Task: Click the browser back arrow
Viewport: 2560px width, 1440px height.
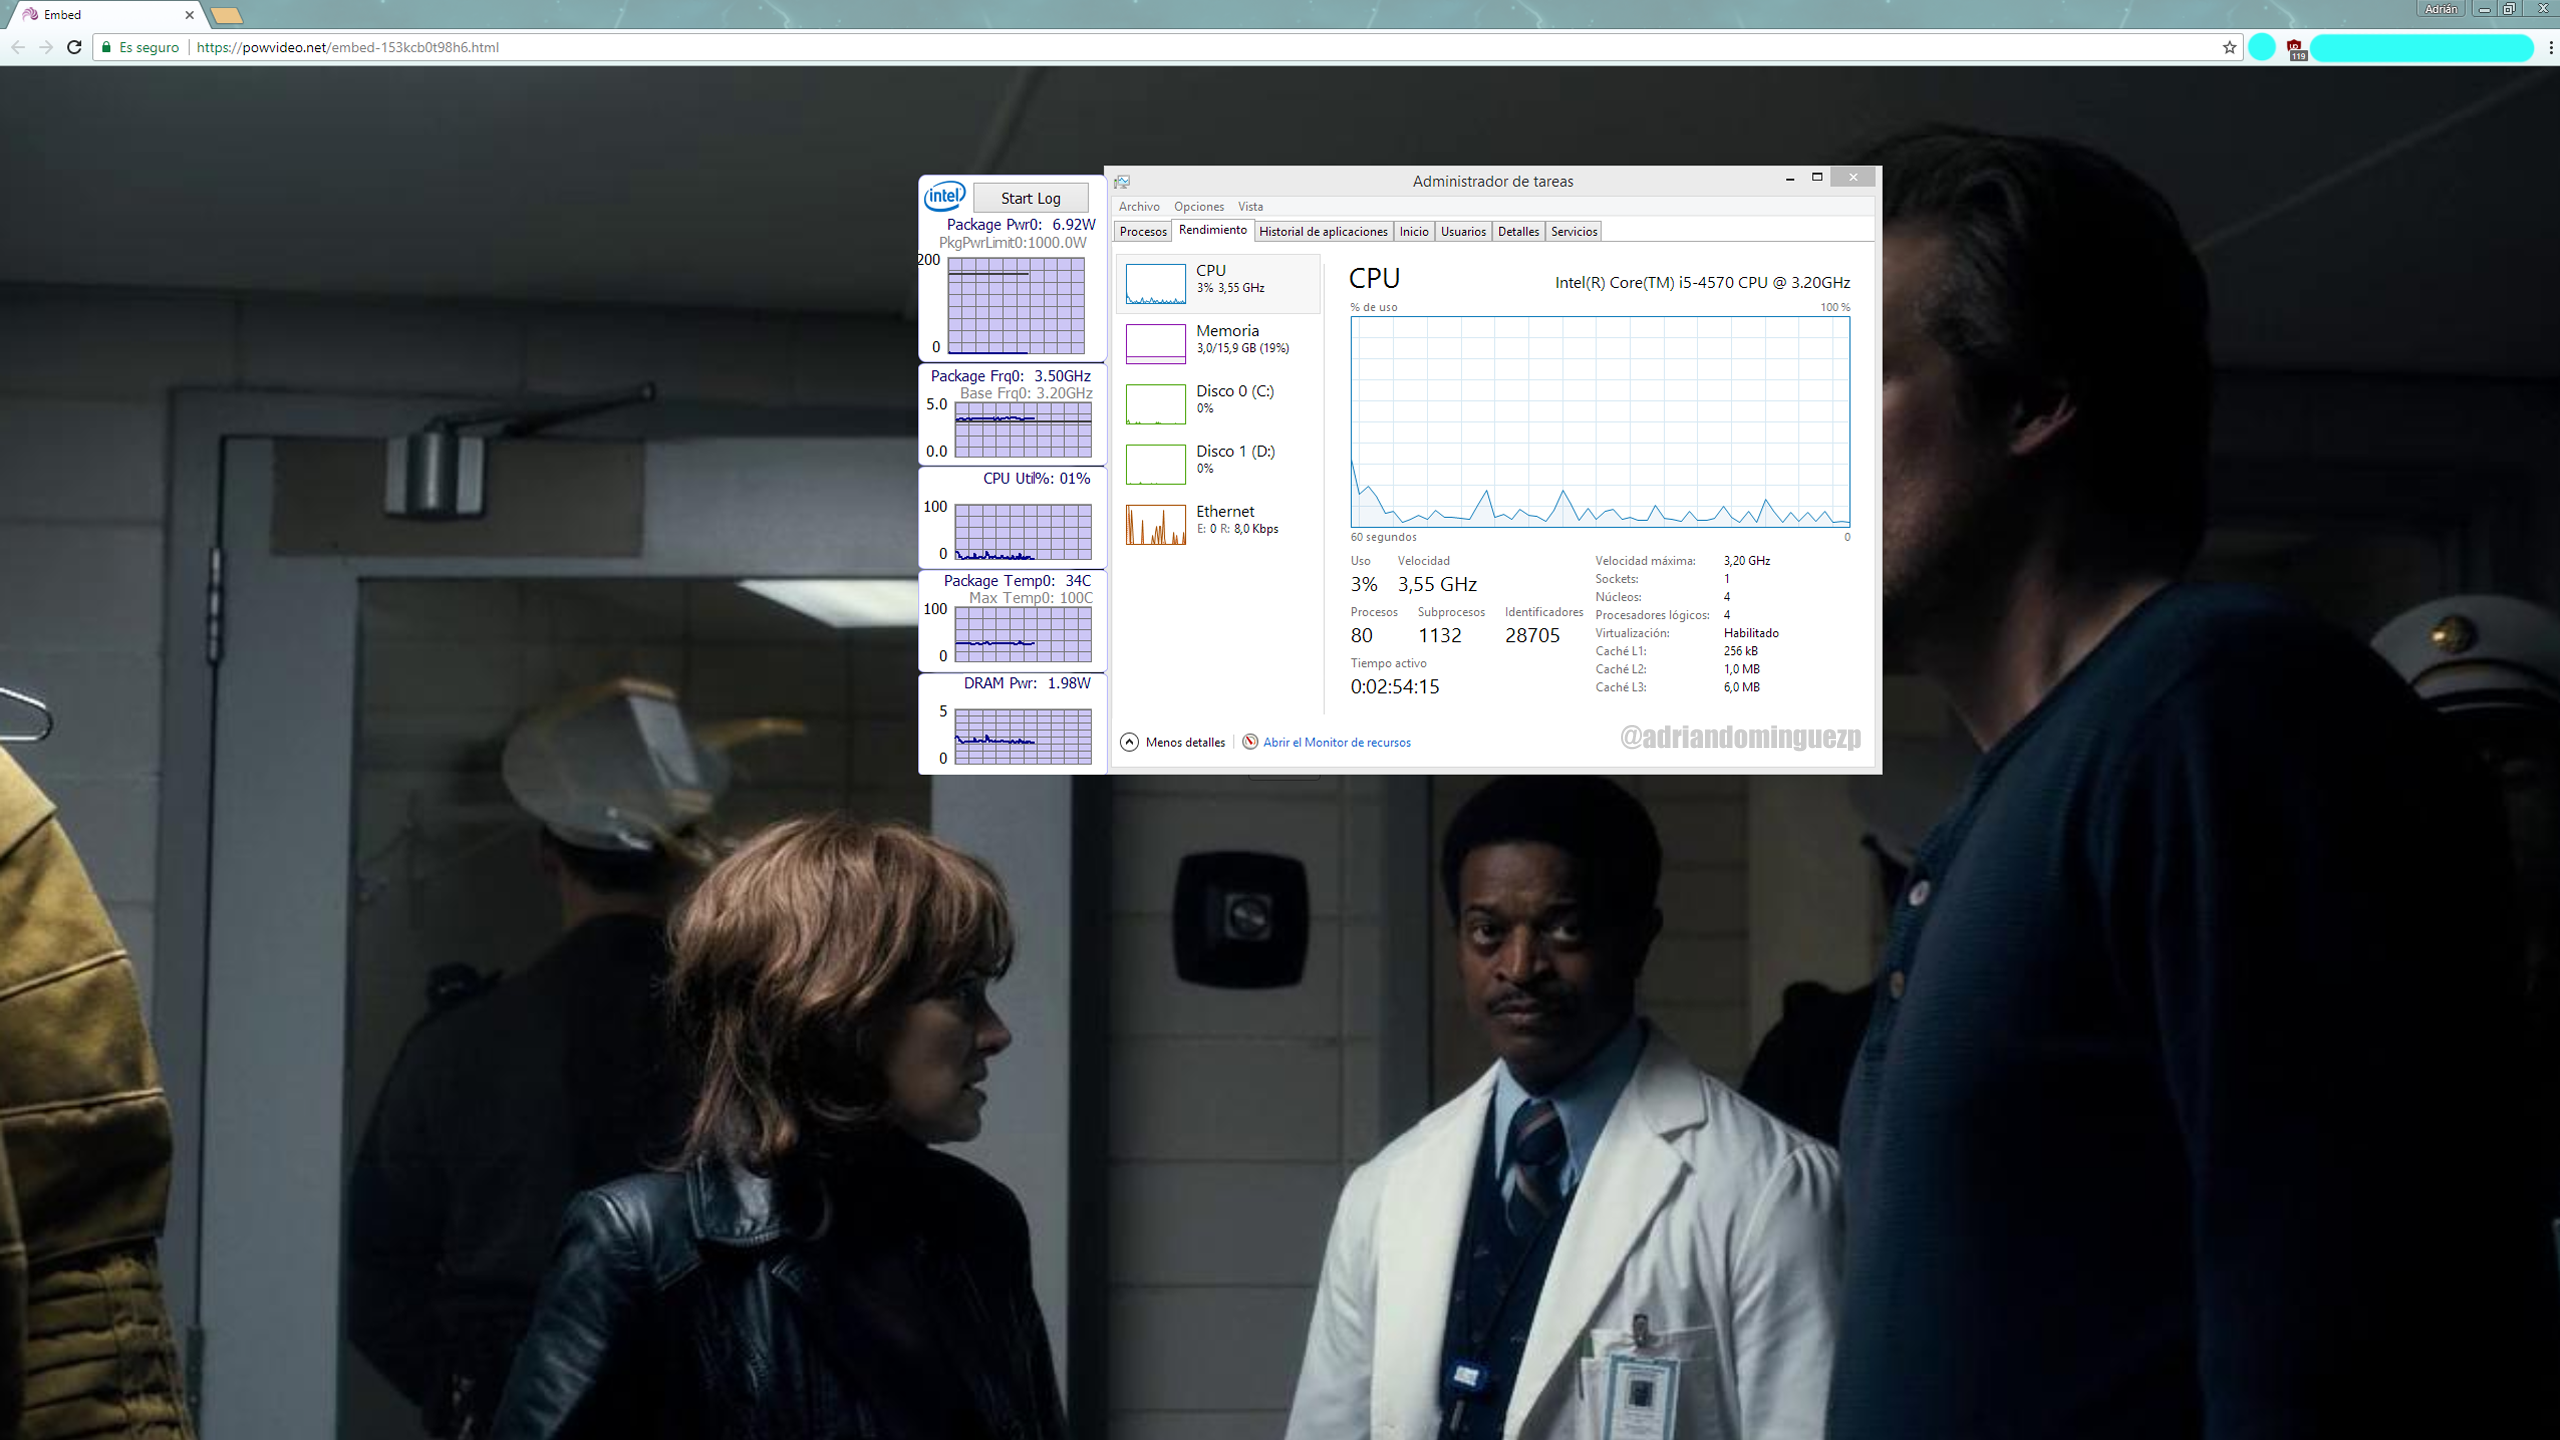Action: pos(18,47)
